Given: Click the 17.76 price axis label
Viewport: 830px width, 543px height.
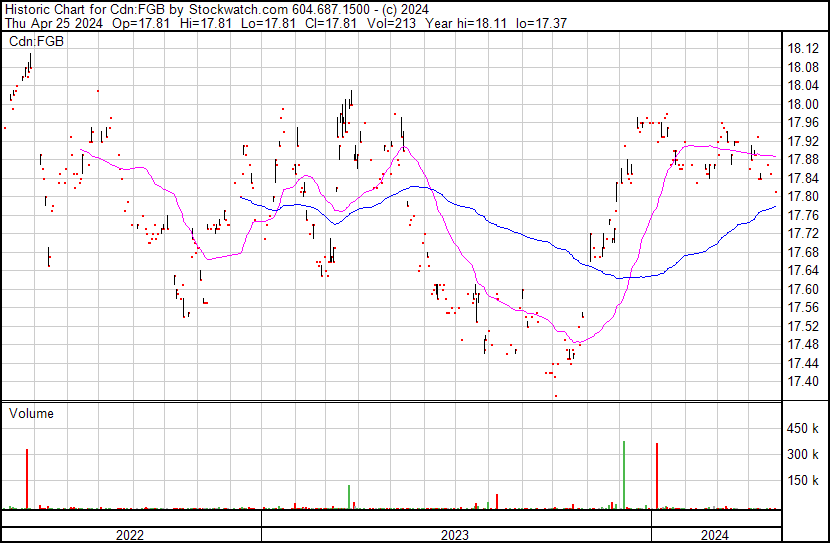Looking at the screenshot, I should pos(804,216).
